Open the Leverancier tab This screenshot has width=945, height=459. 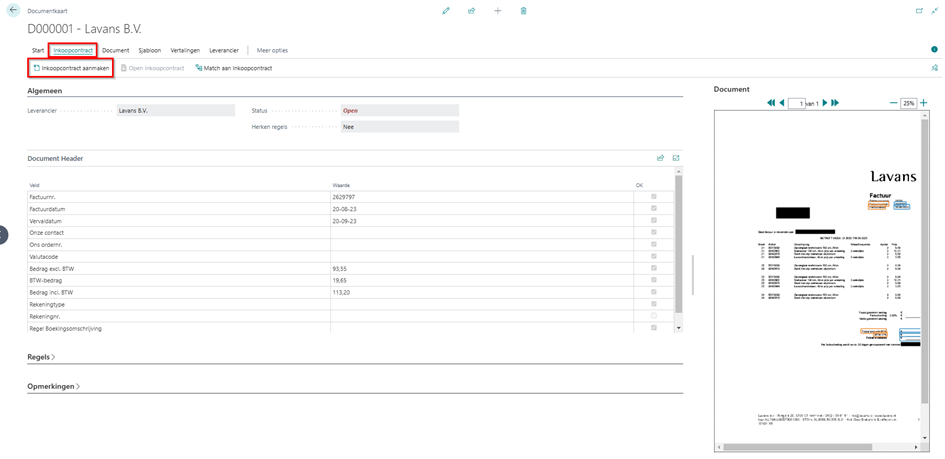(224, 51)
